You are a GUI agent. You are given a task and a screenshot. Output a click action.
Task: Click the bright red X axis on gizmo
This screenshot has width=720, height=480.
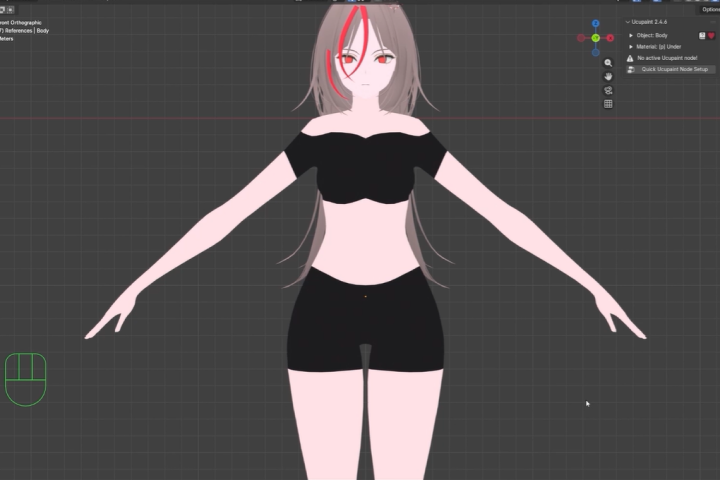(610, 38)
